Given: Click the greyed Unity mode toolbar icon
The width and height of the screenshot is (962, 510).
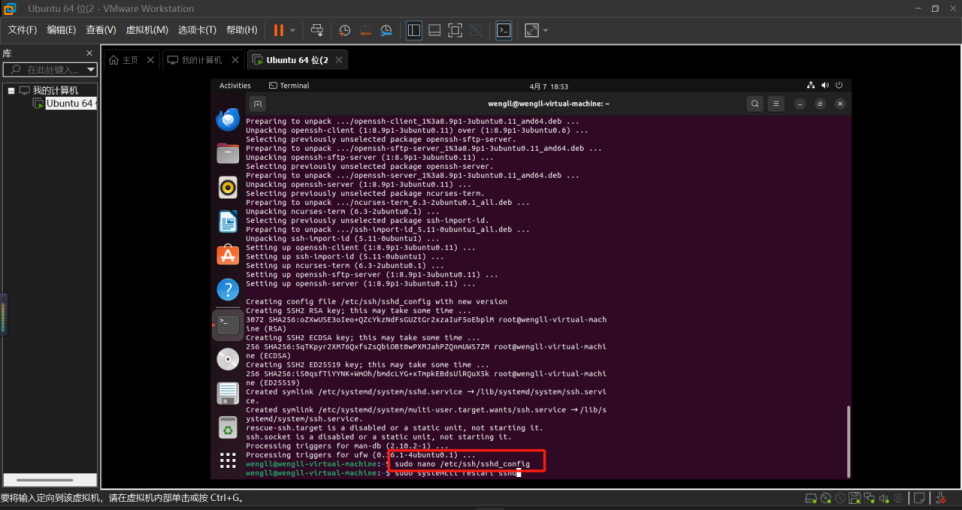Looking at the screenshot, I should [x=475, y=30].
